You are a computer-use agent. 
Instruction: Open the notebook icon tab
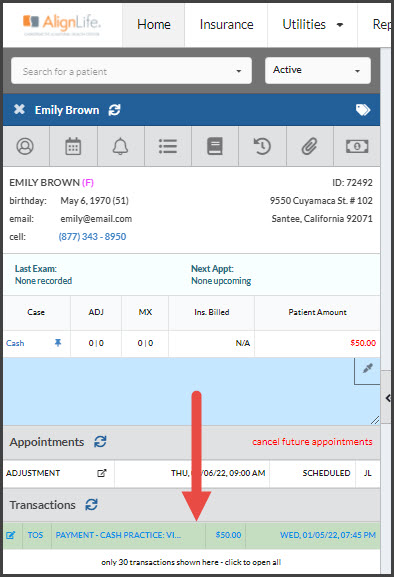[215, 146]
